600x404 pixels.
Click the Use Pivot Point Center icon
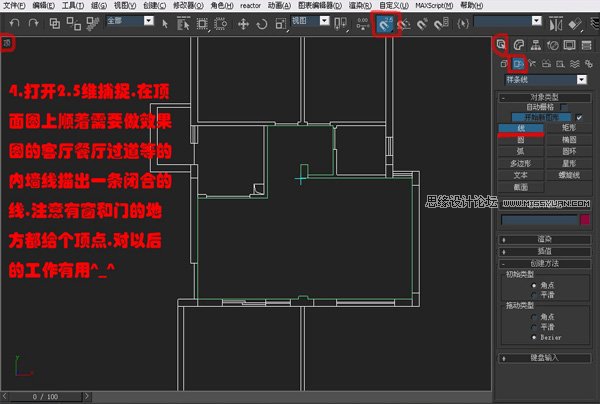(x=340, y=24)
